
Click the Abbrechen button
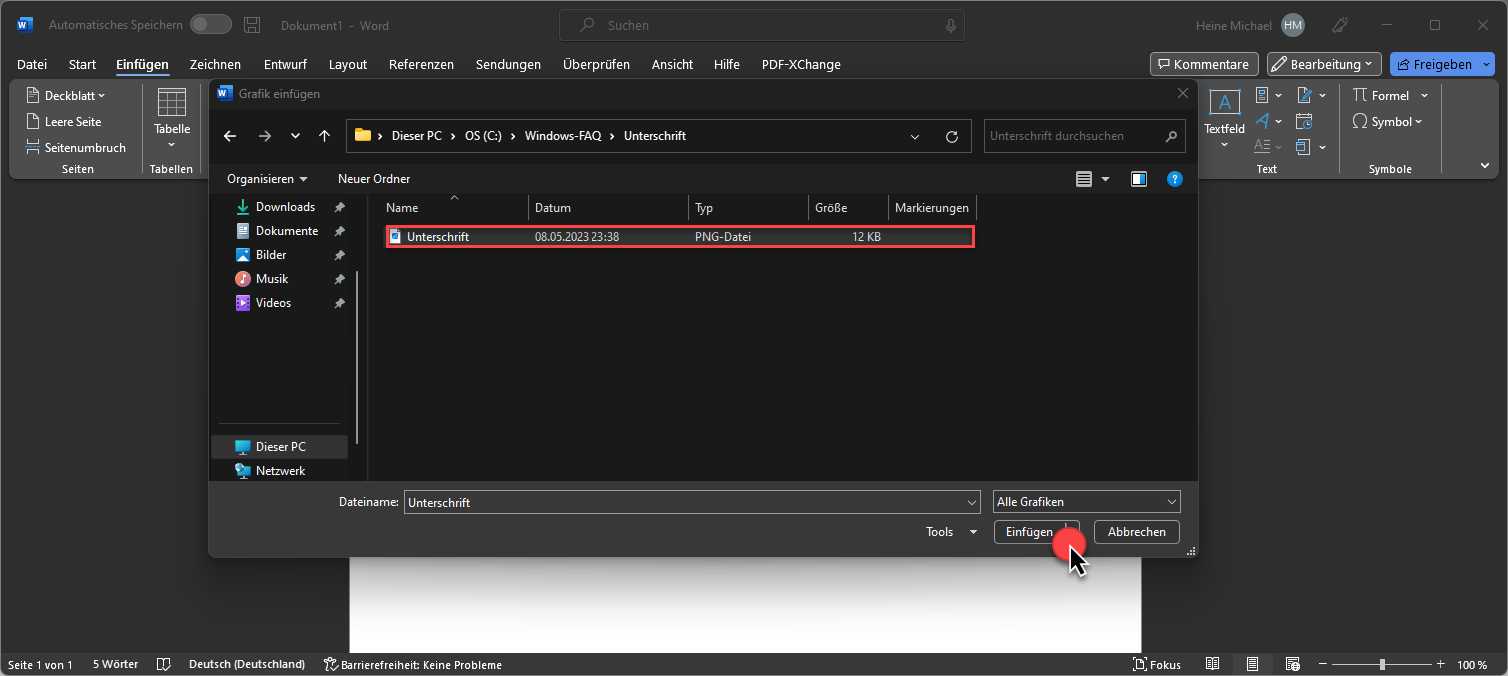pos(1137,532)
